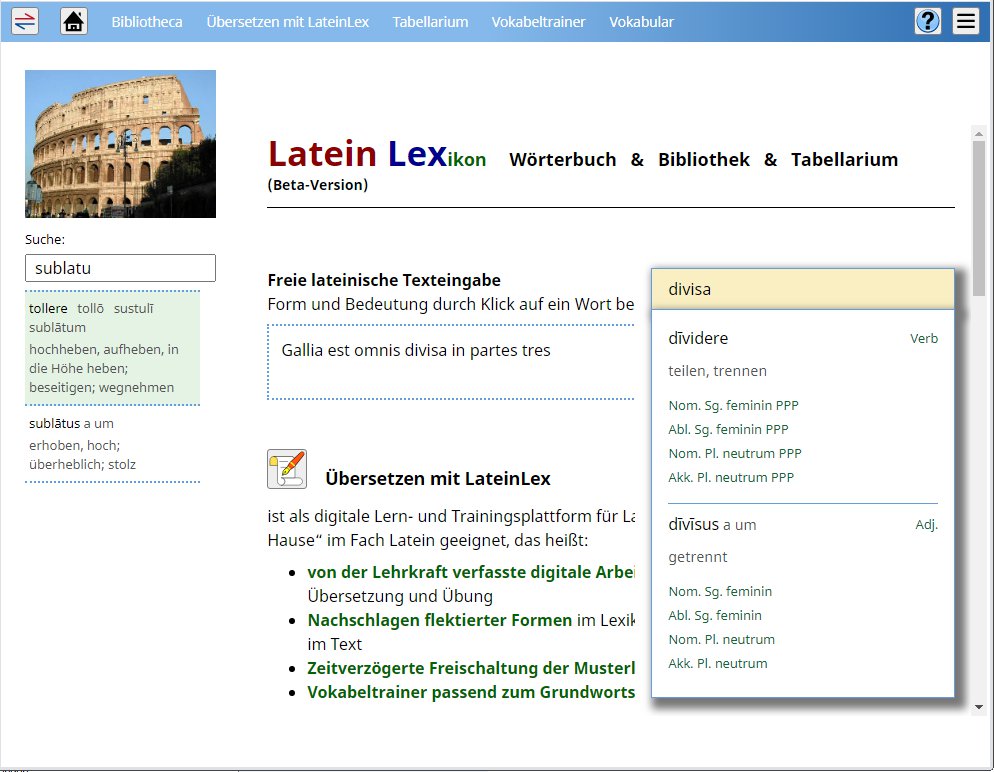Open the help question mark icon
This screenshot has width=994, height=772.
(927, 21)
